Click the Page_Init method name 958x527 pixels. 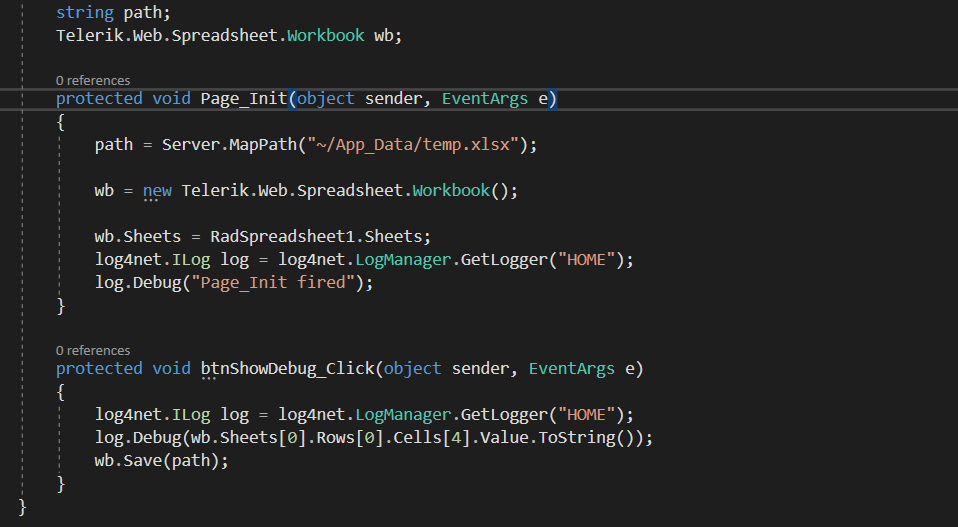pos(244,99)
